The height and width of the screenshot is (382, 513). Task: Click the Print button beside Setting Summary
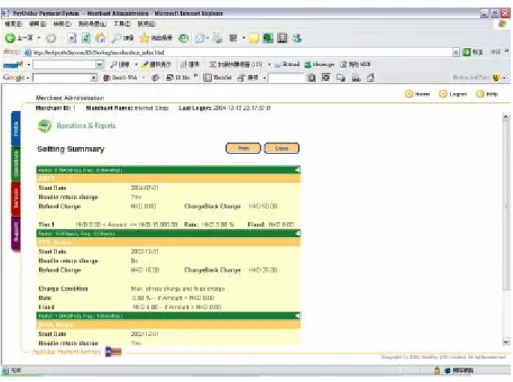pyautogui.click(x=243, y=148)
